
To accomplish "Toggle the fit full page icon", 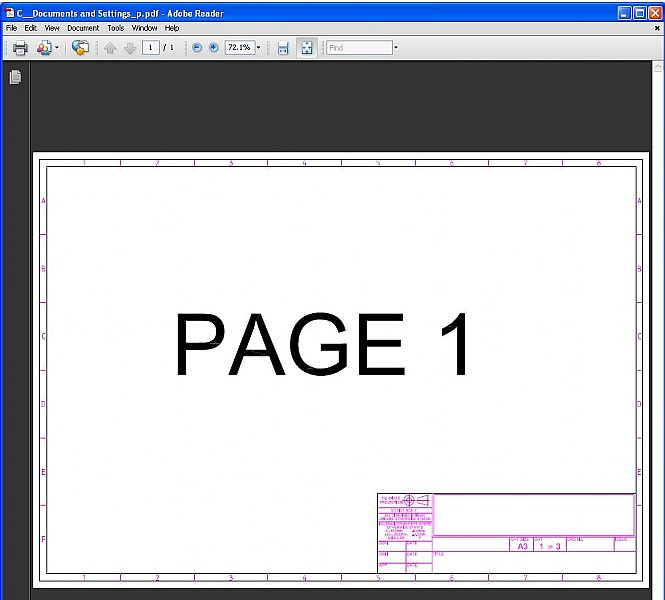I will [x=307, y=48].
